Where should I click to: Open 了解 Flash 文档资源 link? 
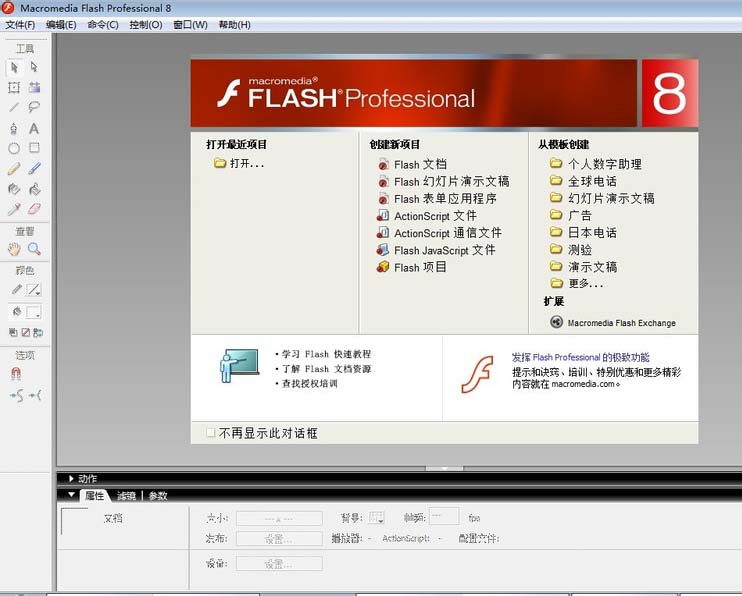326,369
